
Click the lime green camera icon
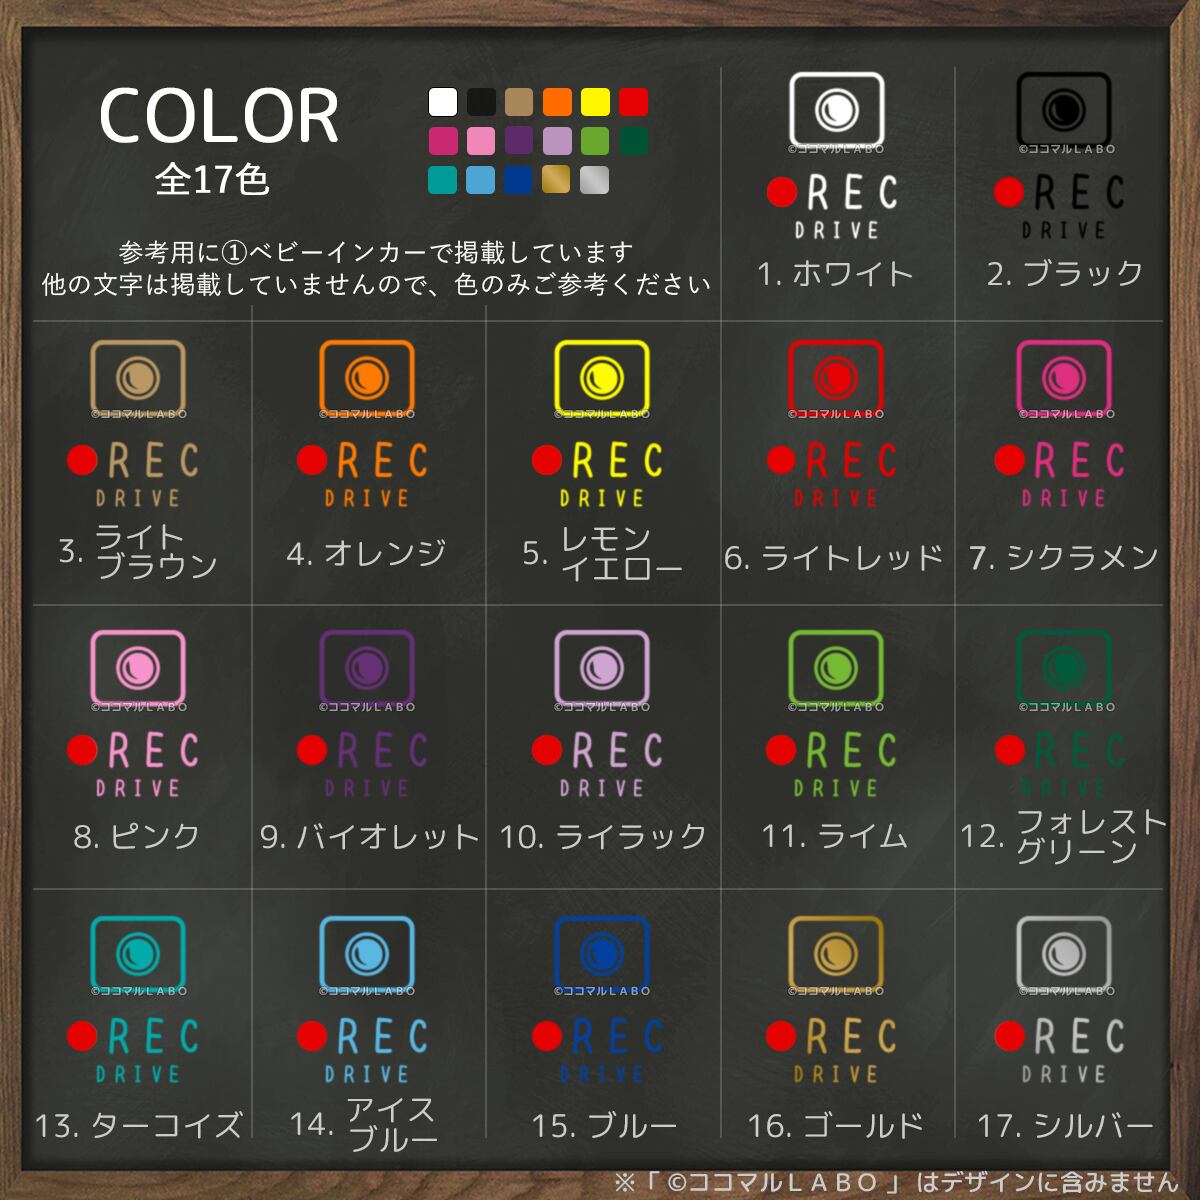click(836, 667)
